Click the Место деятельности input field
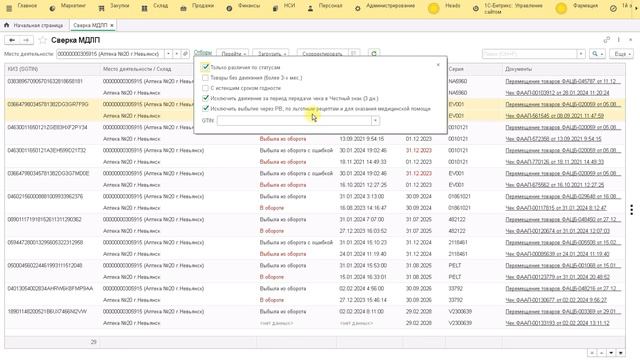 tap(110, 54)
